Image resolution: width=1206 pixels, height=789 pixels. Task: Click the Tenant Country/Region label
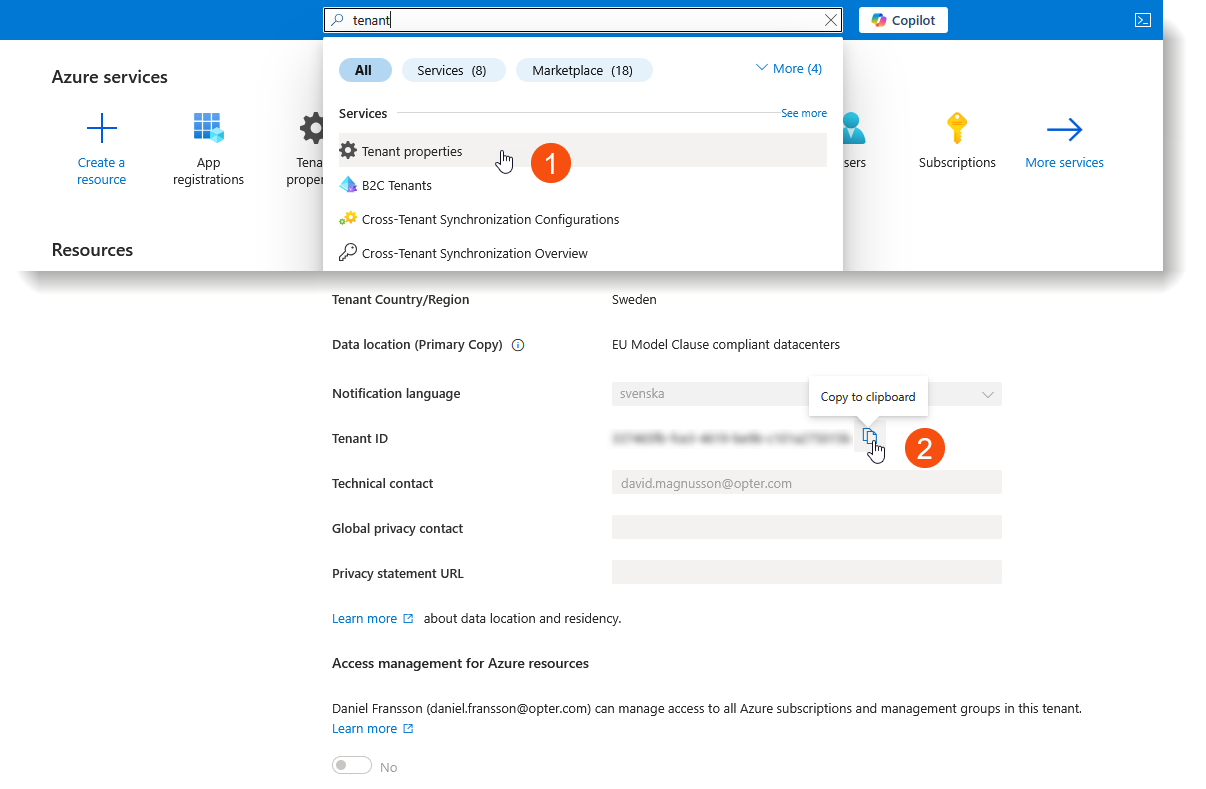[x=400, y=300]
